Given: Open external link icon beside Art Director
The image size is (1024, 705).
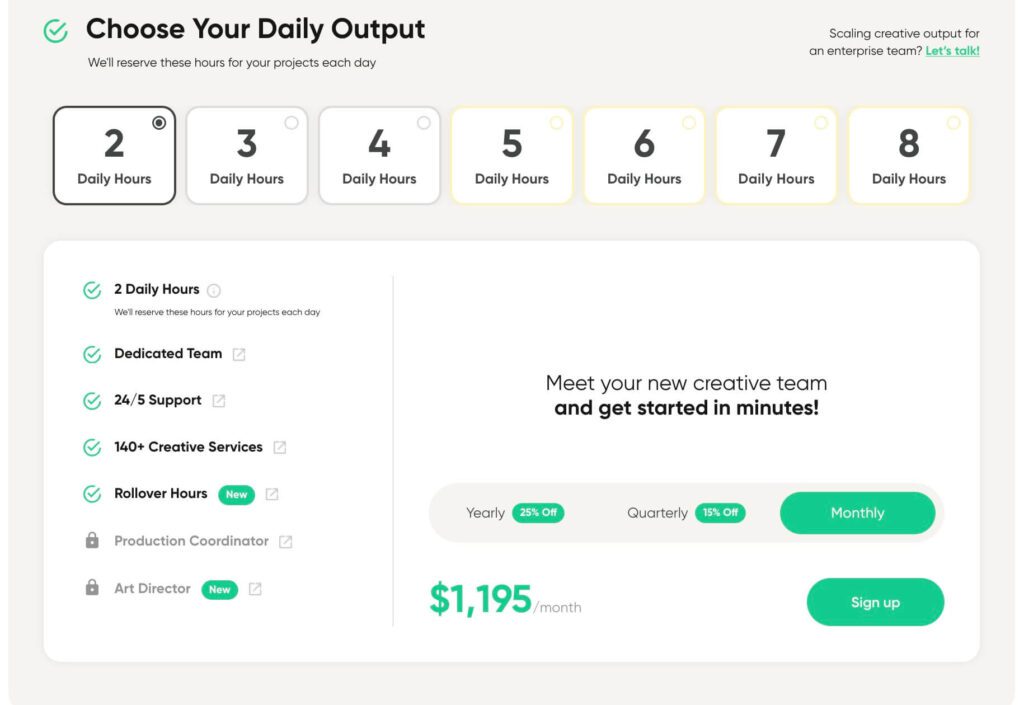Looking at the screenshot, I should pos(255,589).
